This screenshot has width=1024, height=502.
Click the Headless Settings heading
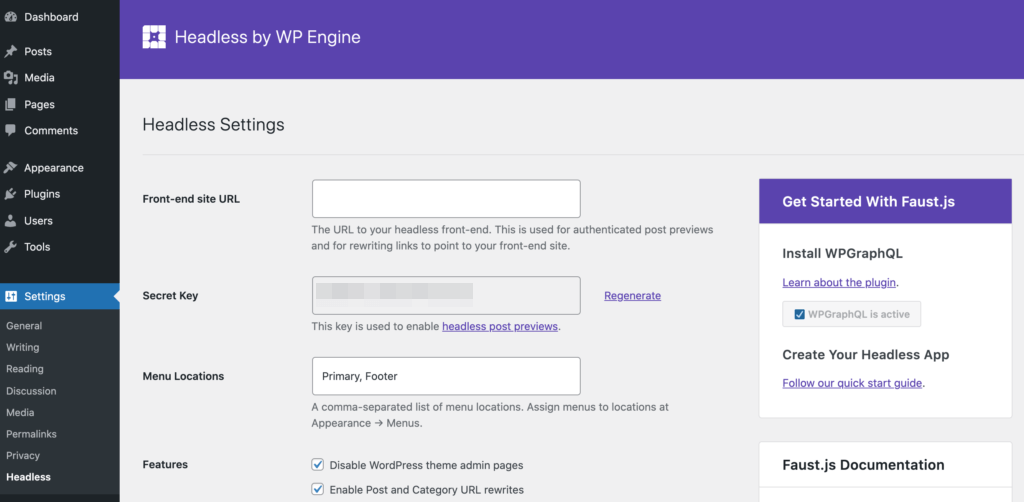tap(214, 124)
